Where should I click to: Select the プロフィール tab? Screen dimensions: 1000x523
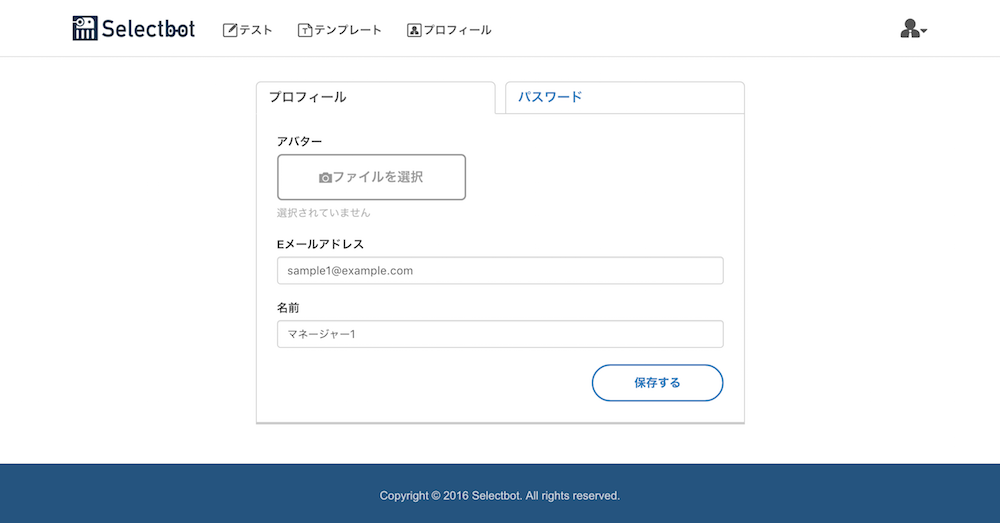coord(376,98)
